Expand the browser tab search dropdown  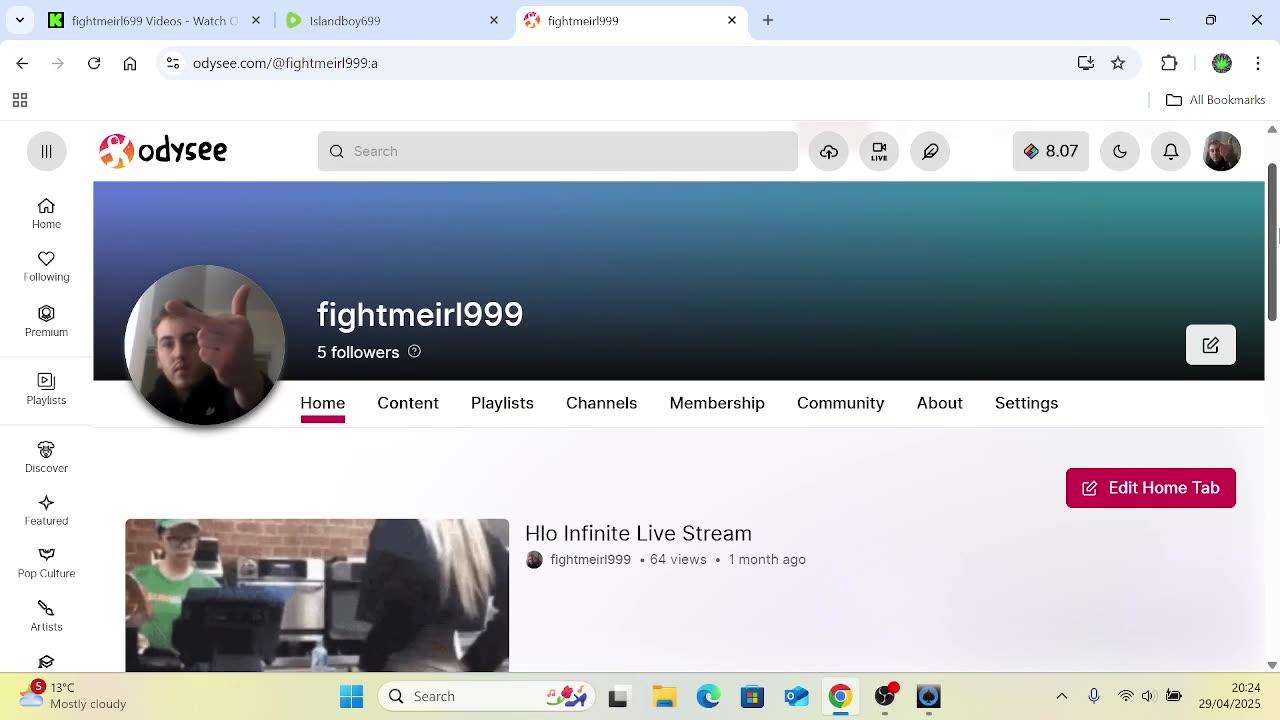pos(19,20)
